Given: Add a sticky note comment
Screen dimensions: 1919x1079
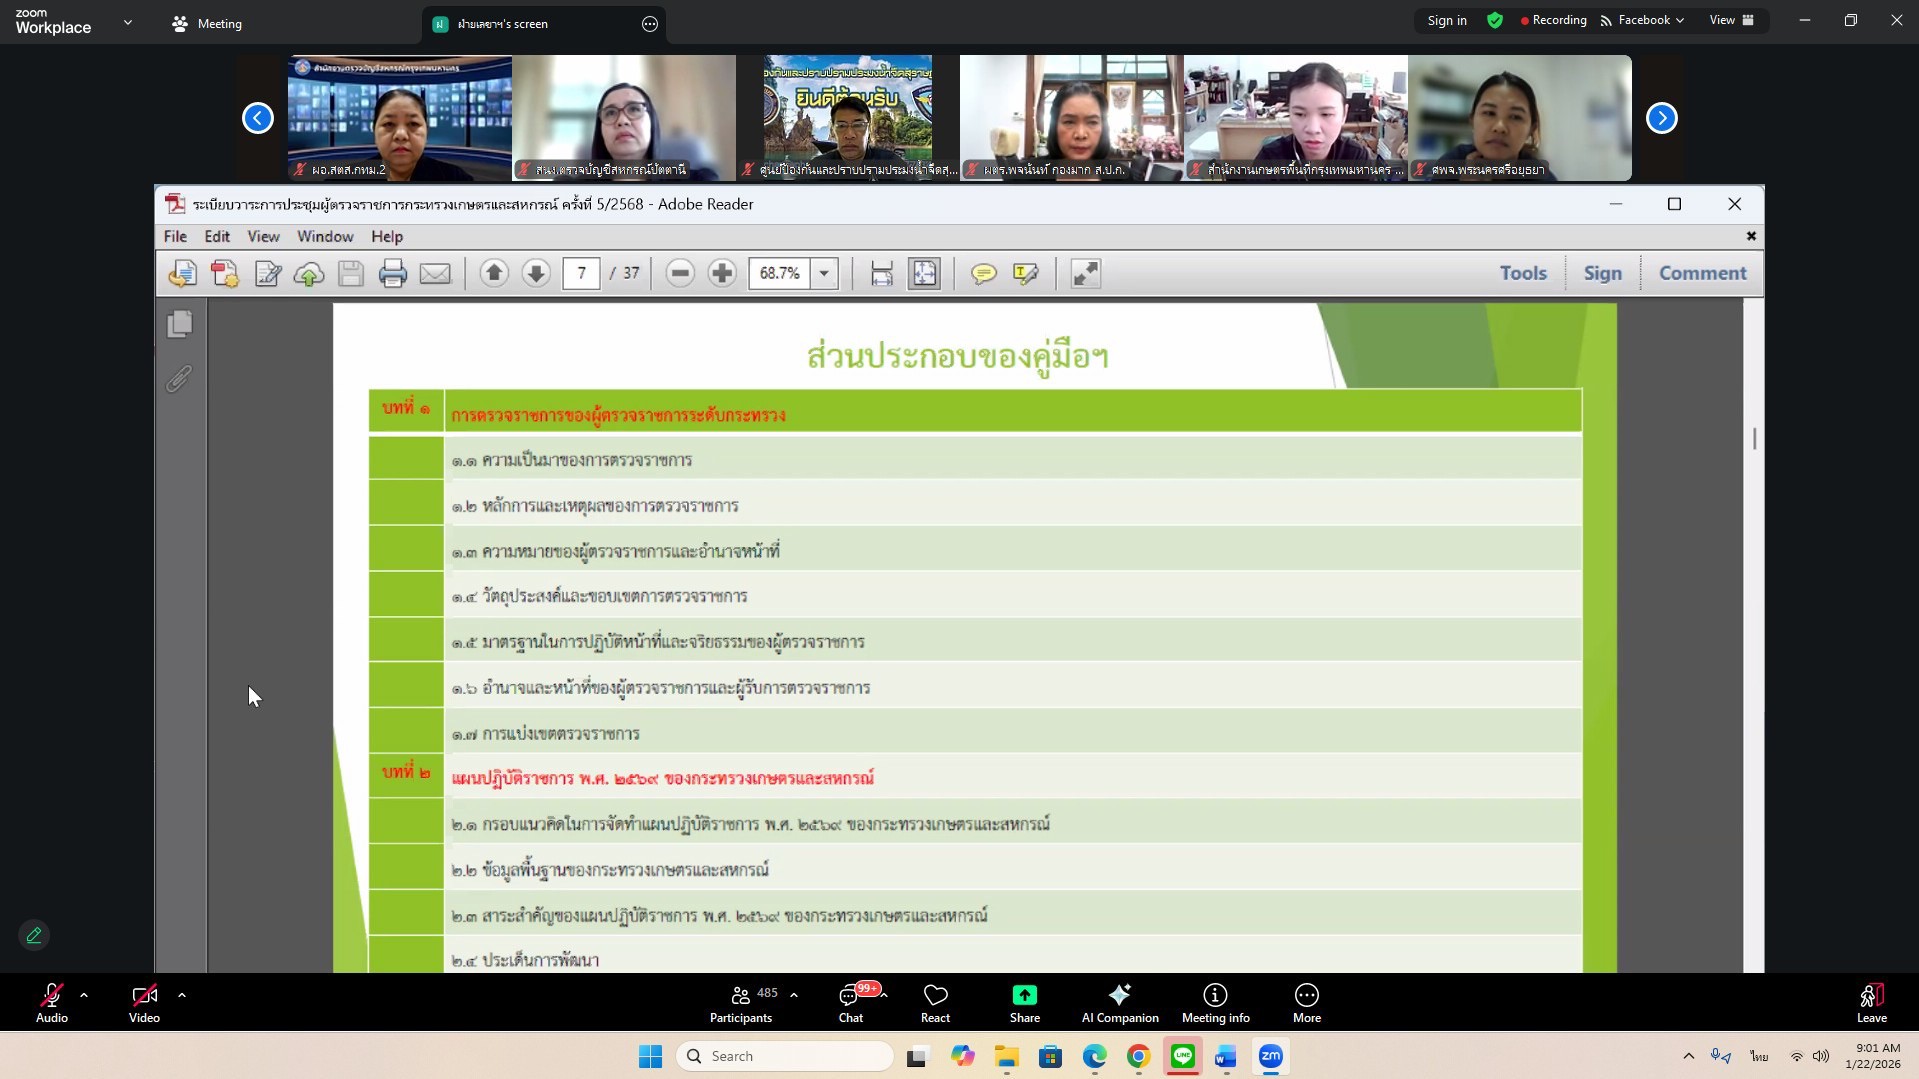Looking at the screenshot, I should pos(983,273).
